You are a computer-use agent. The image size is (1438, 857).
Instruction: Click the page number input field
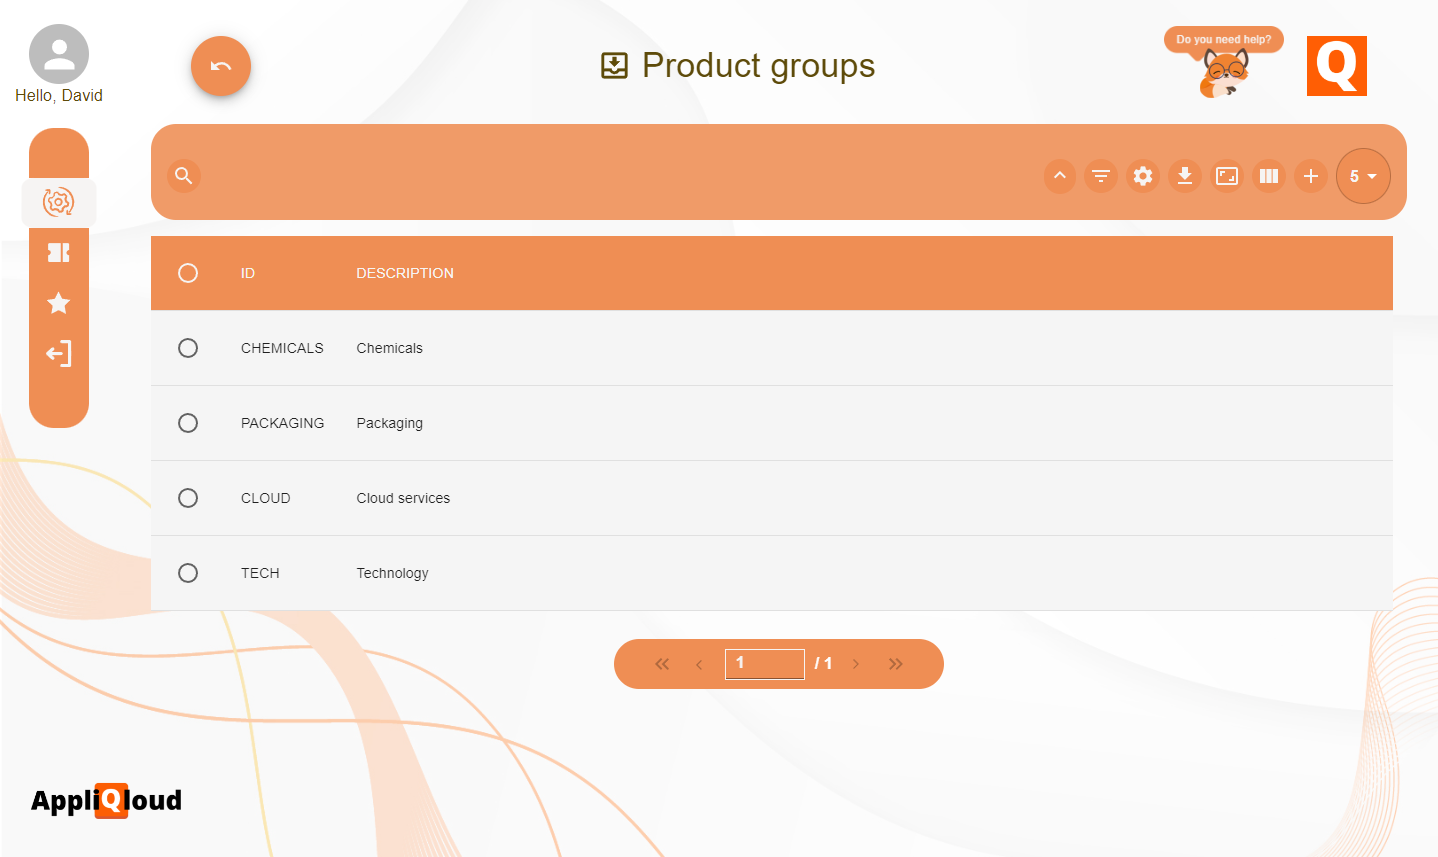(x=764, y=663)
